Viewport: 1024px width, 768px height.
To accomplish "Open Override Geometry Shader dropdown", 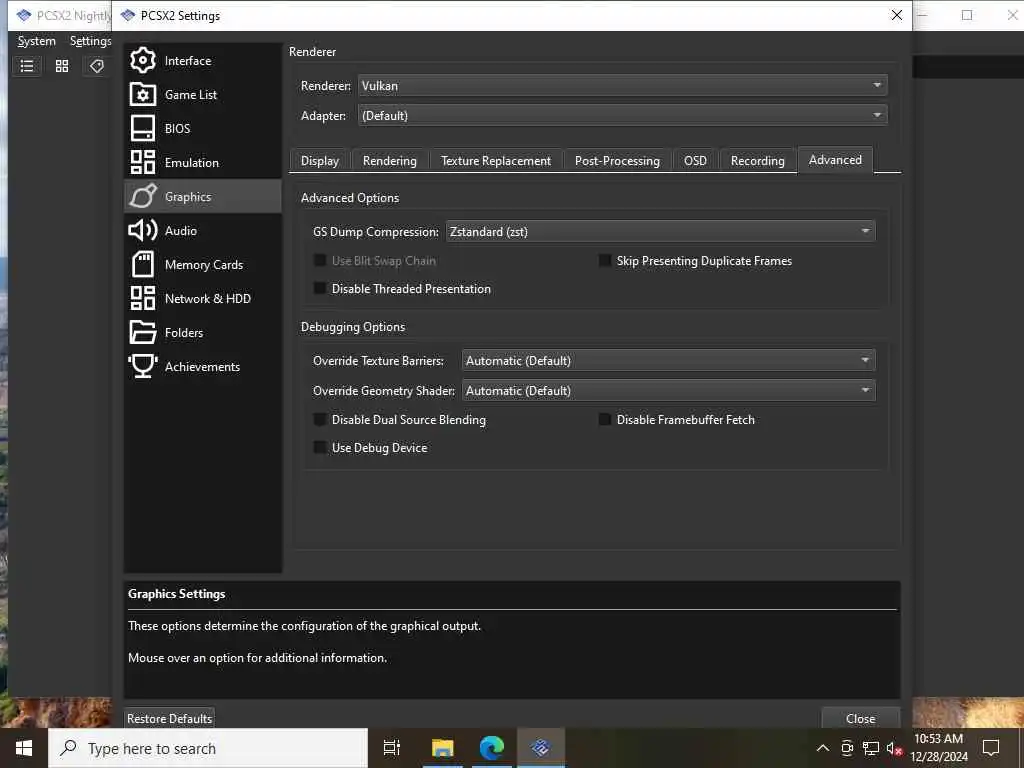I will click(668, 391).
